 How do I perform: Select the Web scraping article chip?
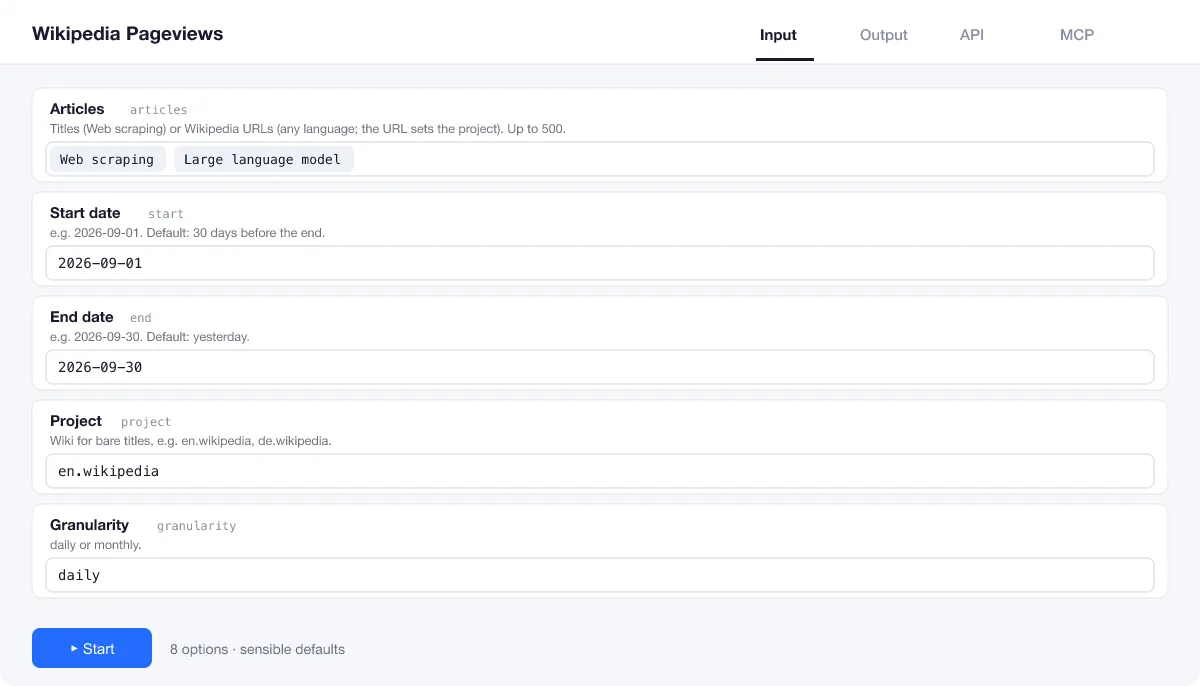click(x=107, y=159)
